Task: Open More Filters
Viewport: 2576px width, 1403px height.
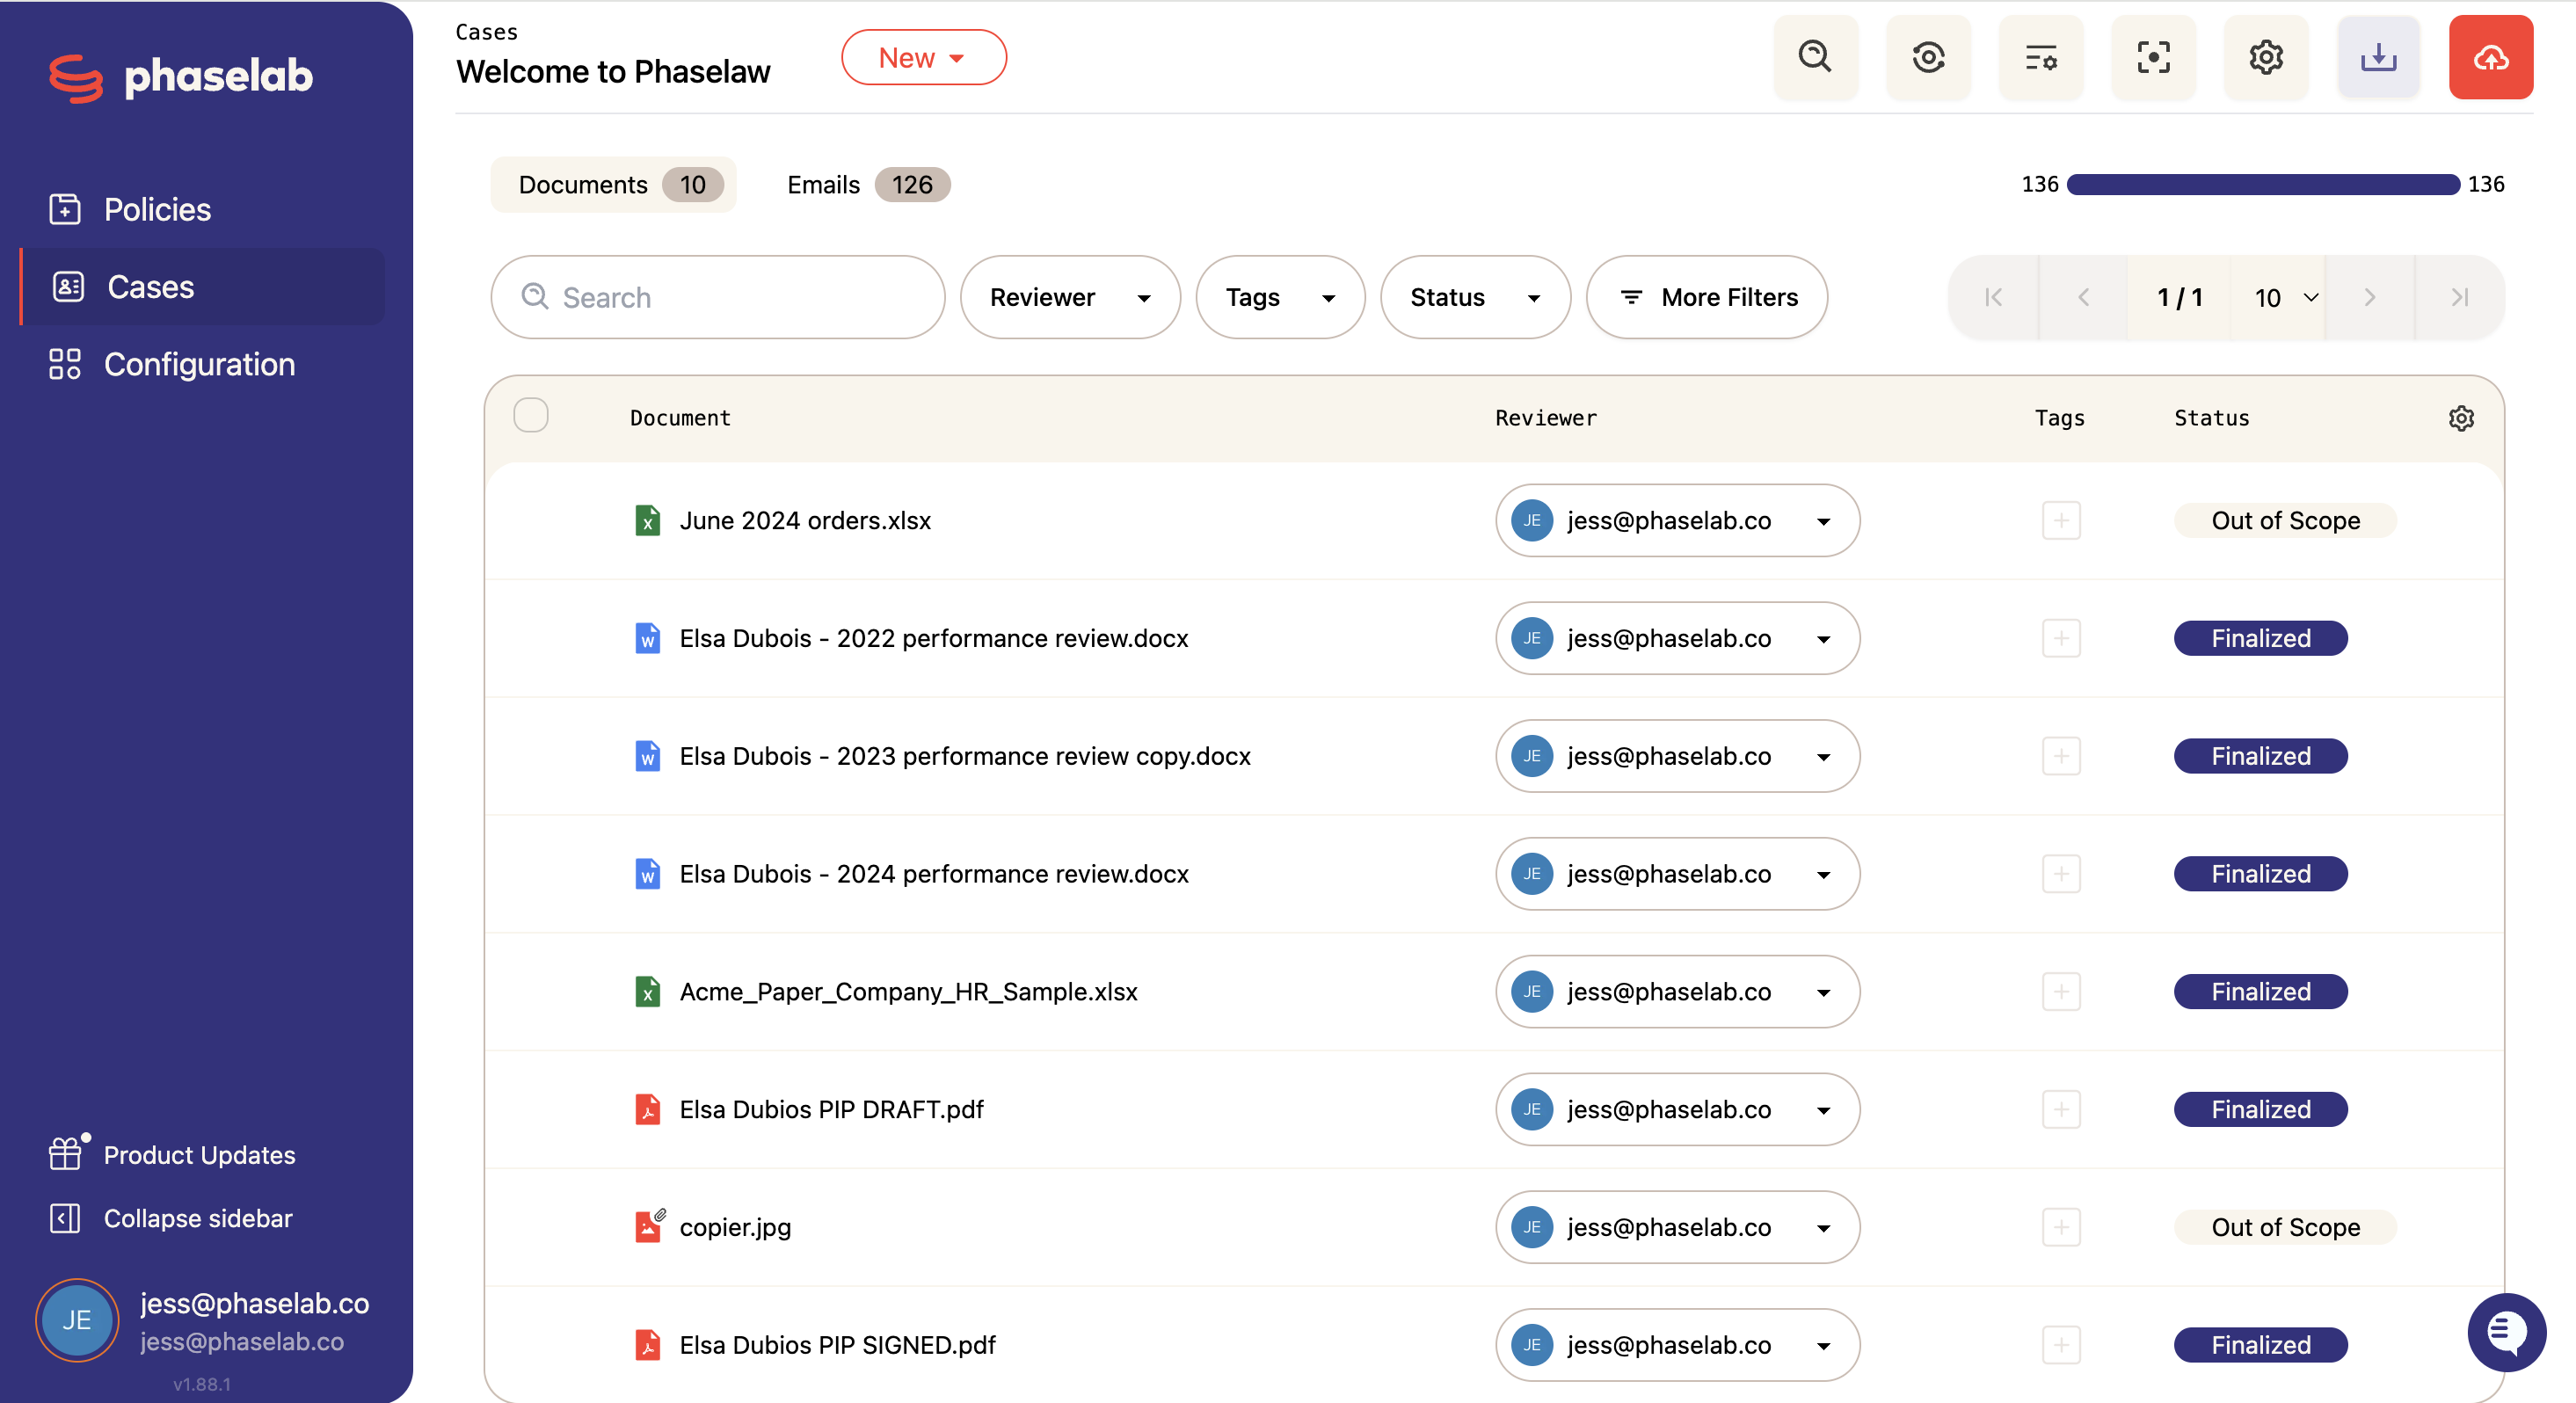Action: click(1707, 297)
